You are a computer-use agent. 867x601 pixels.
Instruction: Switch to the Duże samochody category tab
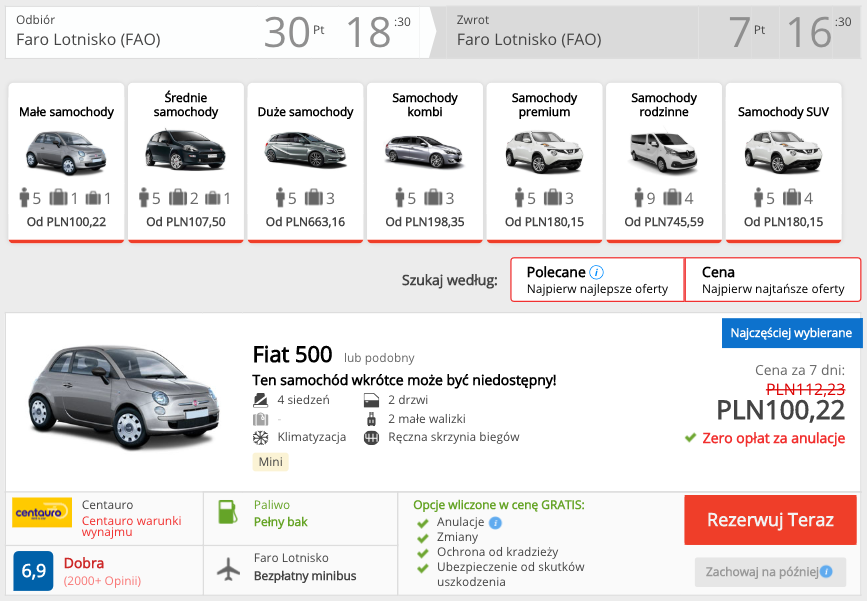[x=306, y=160]
